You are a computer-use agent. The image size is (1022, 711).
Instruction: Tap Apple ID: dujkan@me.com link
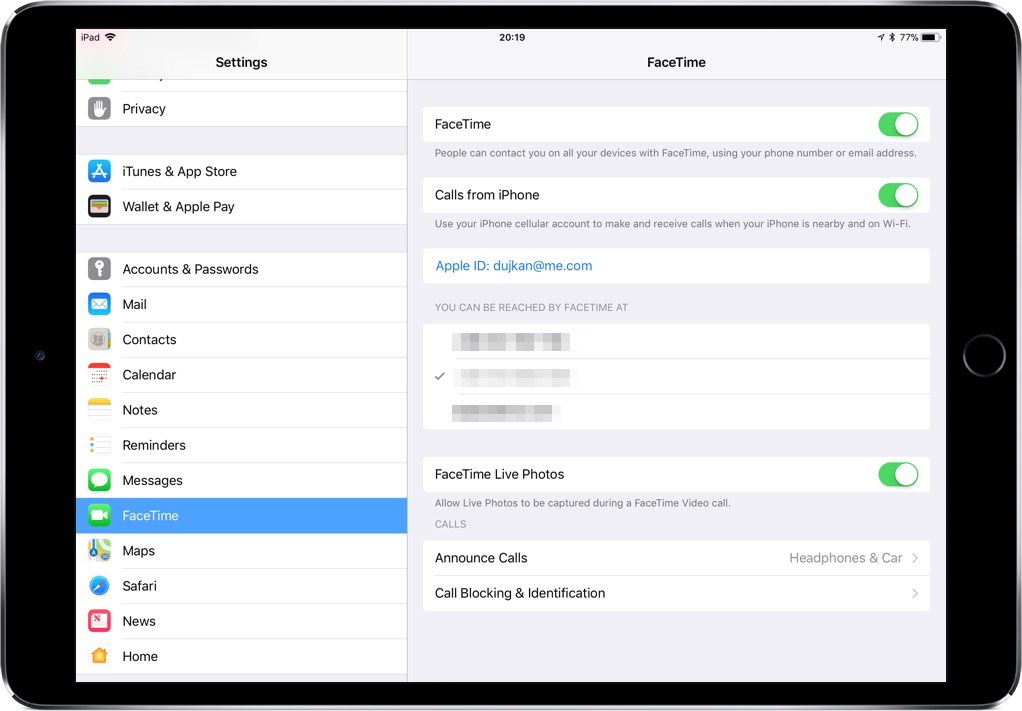click(x=514, y=266)
